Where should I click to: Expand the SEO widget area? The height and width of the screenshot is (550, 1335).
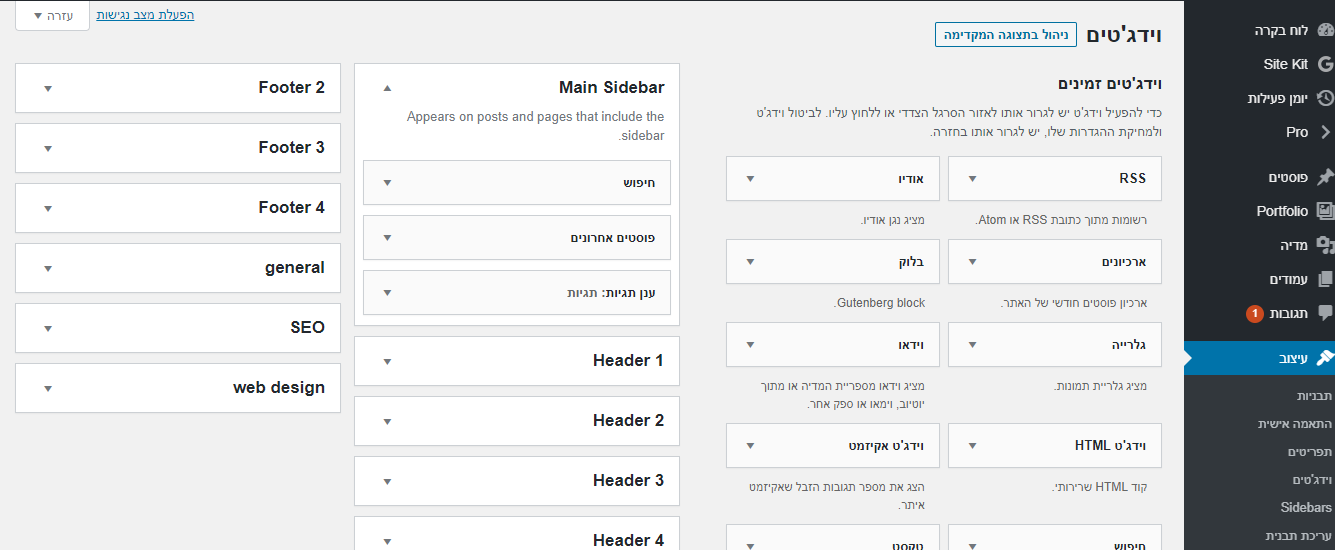pyautogui.click(x=47, y=328)
